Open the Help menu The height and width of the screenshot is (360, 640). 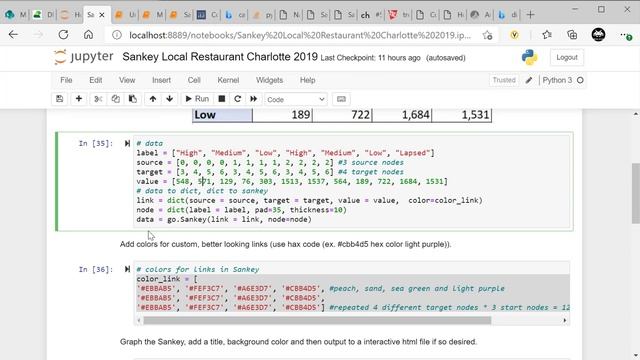(x=307, y=80)
